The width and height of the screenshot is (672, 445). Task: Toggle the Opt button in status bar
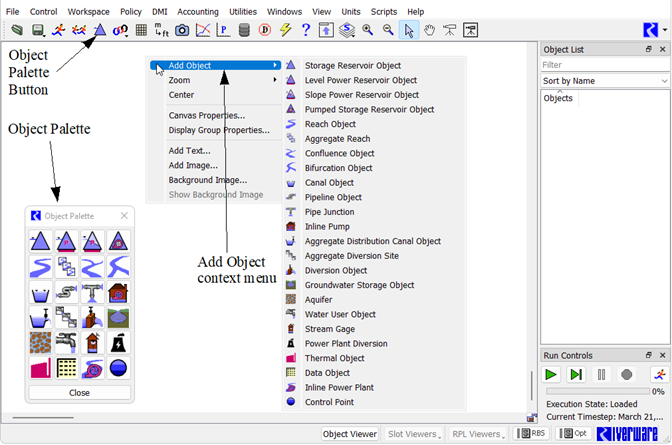[x=573, y=434]
